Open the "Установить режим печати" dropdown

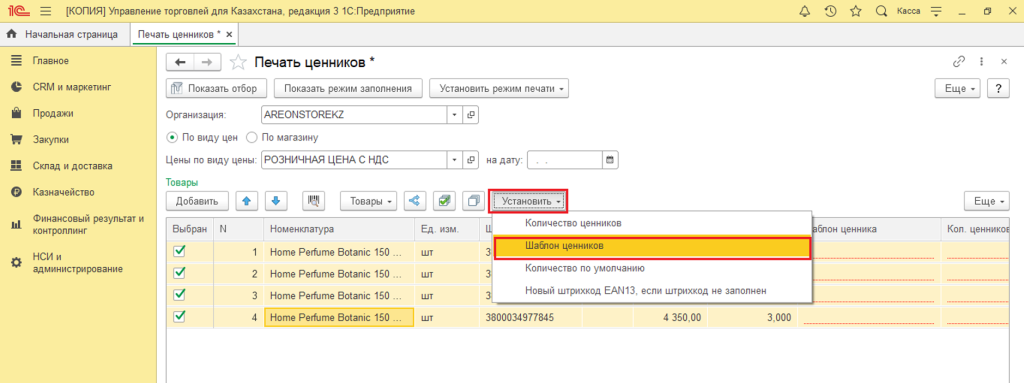(x=499, y=88)
